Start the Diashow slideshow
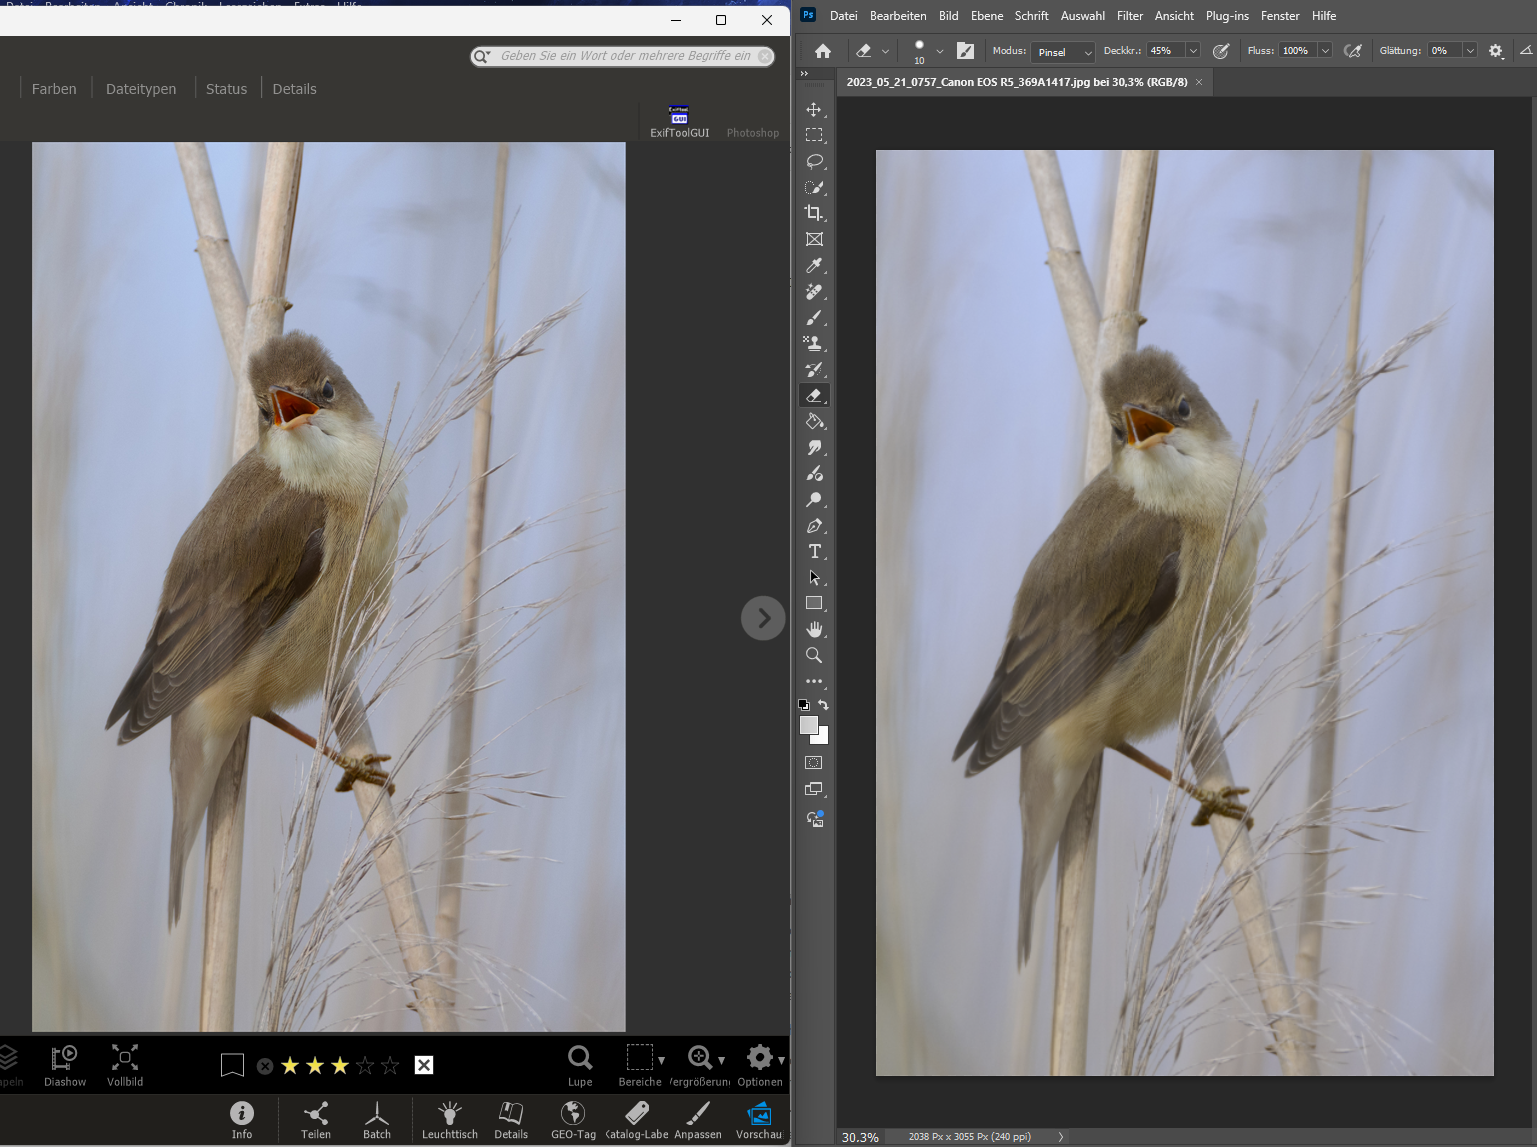 [x=65, y=1065]
